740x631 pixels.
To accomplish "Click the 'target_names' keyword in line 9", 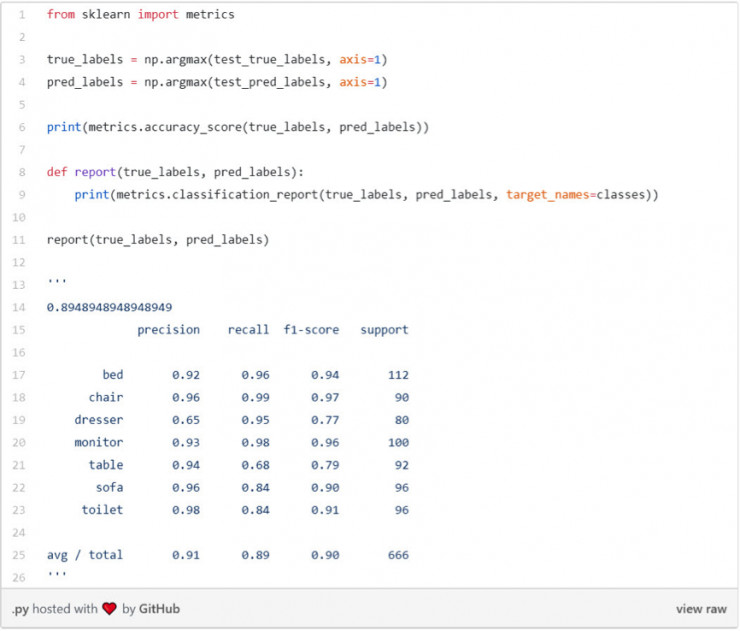I will tap(547, 195).
